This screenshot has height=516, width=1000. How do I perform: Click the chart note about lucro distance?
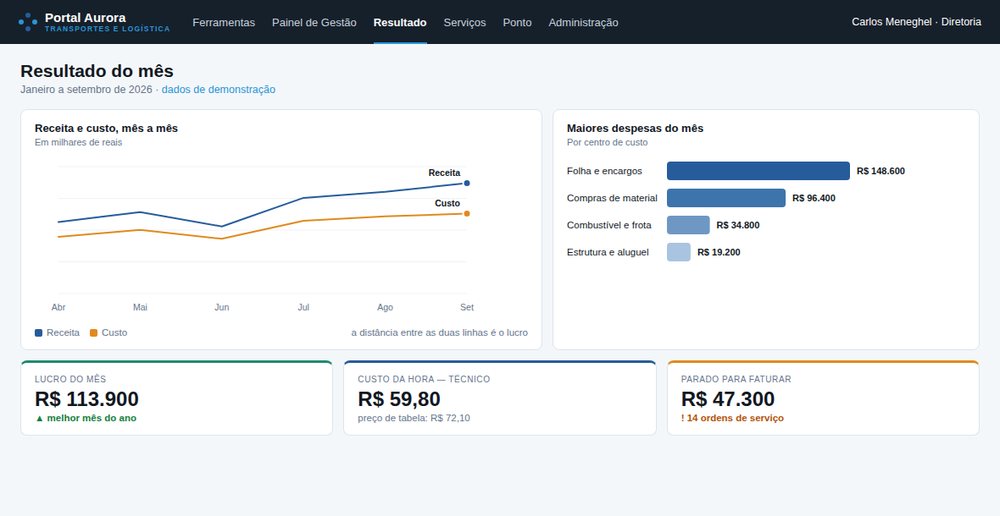[439, 333]
